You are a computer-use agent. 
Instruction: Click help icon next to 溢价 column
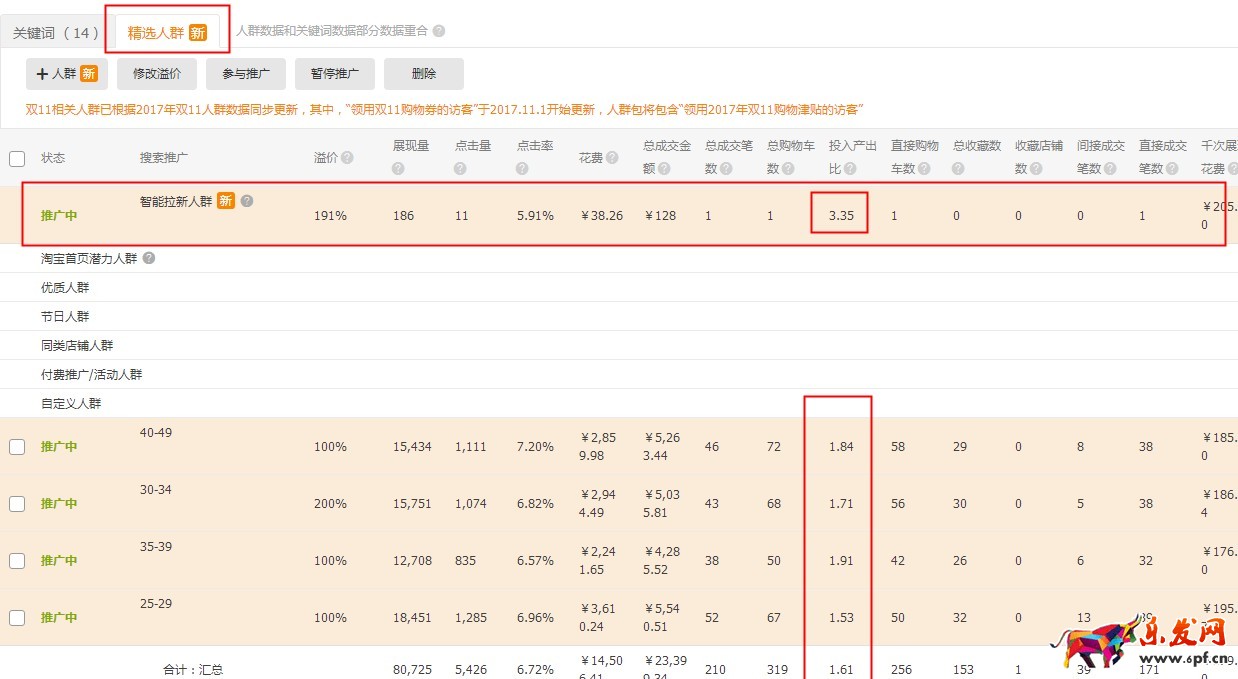(x=347, y=158)
